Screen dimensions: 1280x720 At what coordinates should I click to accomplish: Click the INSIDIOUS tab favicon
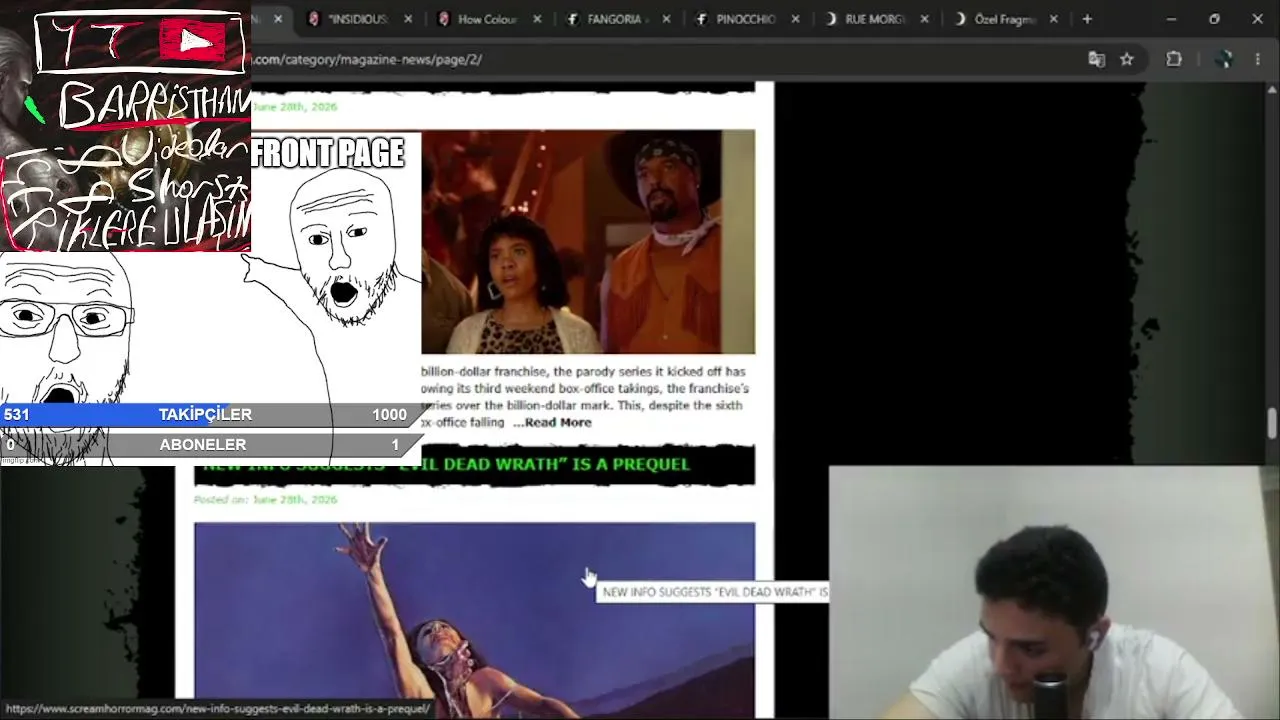[x=315, y=19]
